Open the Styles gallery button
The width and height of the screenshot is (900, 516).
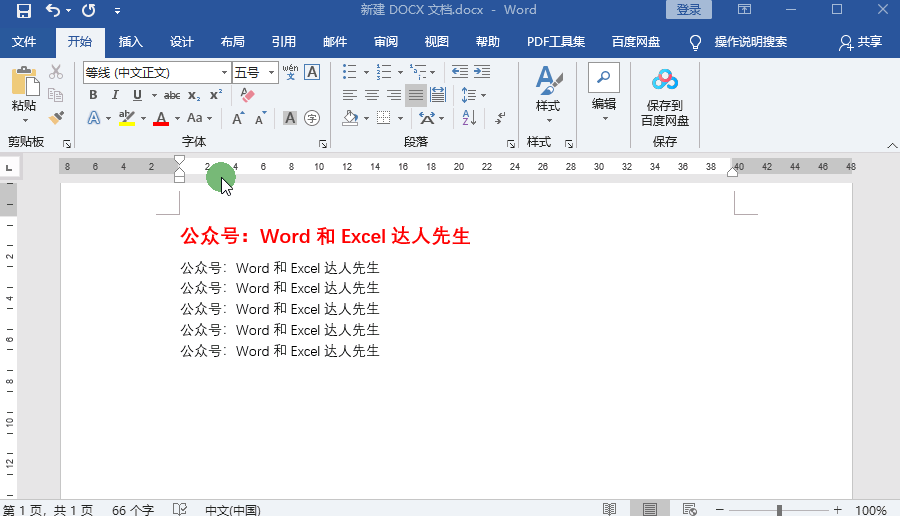tap(548, 94)
